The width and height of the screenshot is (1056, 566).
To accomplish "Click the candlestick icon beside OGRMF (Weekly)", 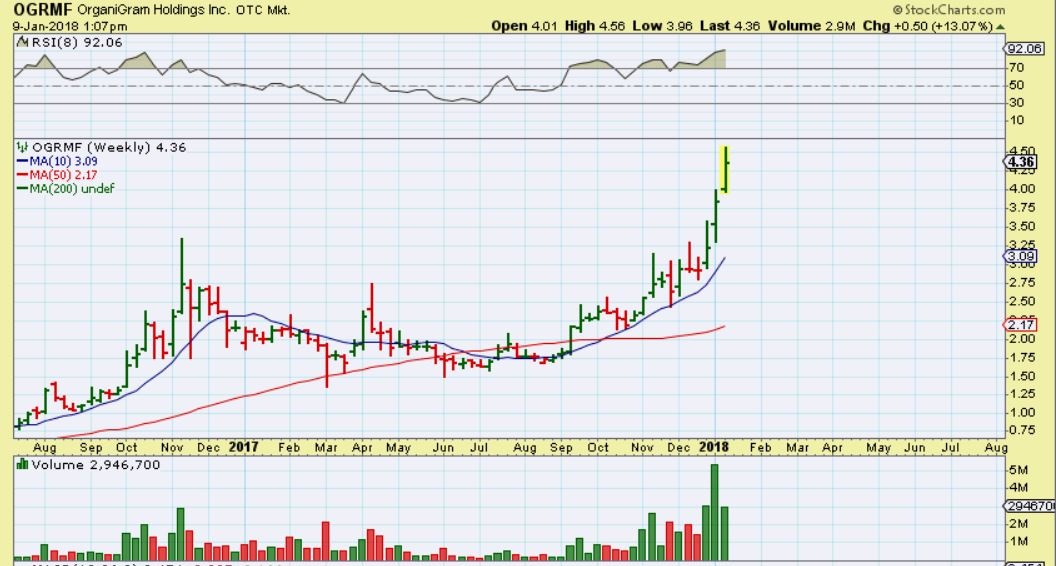I will pos(22,147).
